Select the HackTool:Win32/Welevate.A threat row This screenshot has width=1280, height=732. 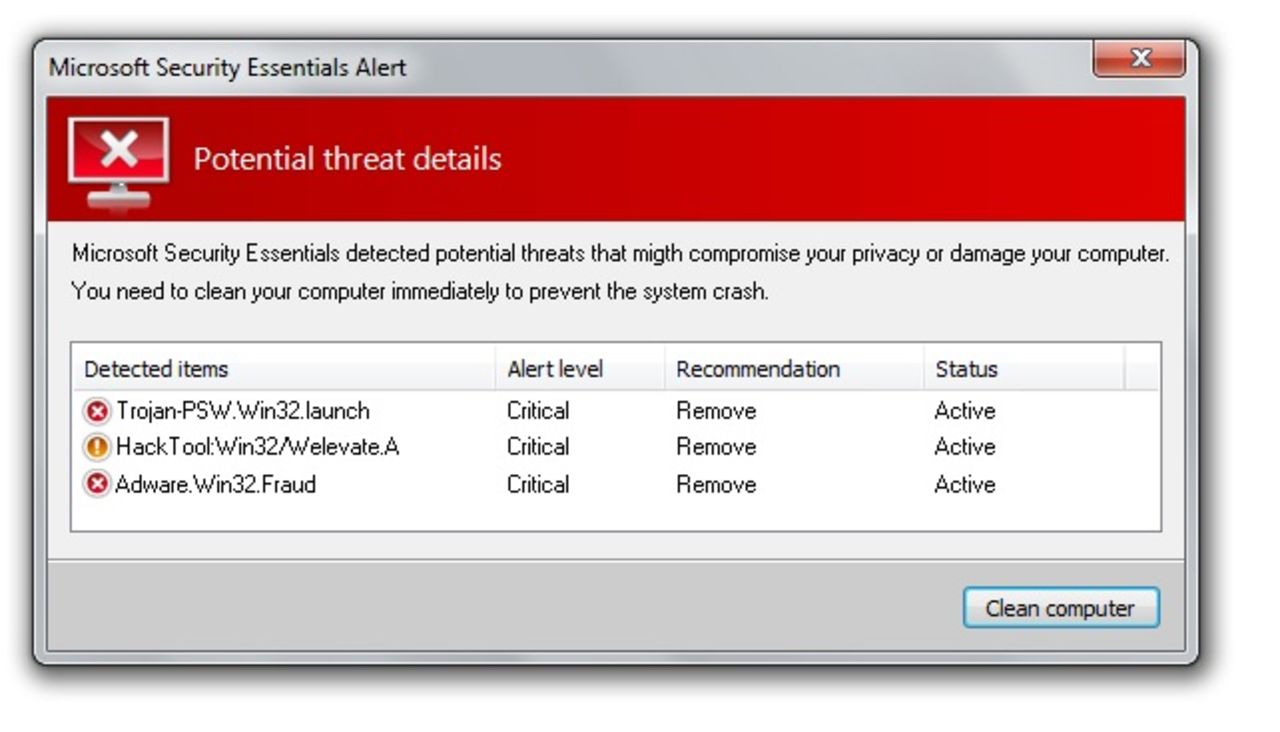(258, 447)
